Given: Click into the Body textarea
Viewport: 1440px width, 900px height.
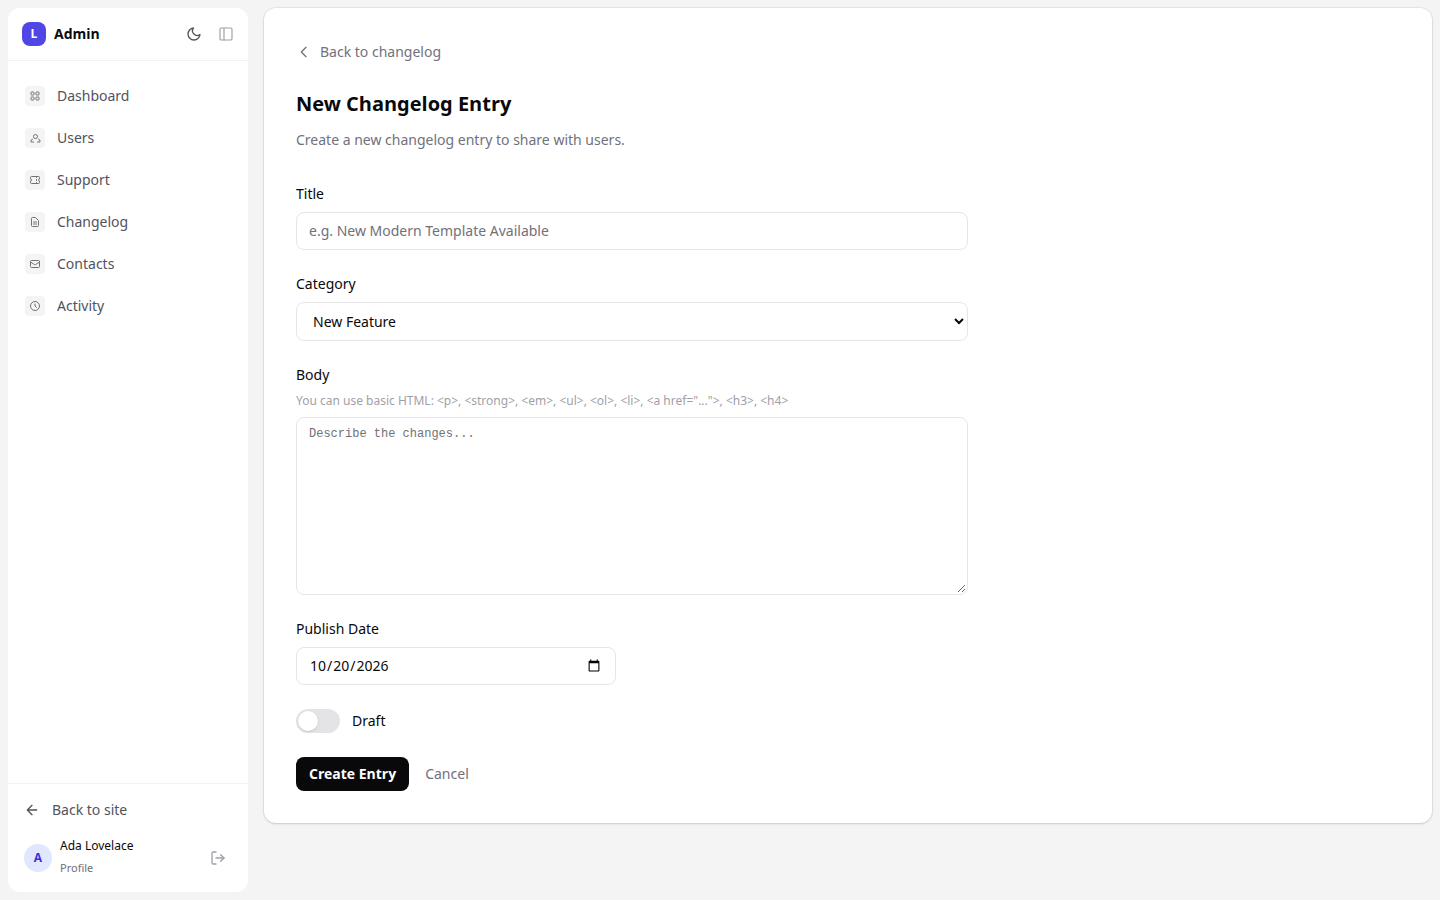Looking at the screenshot, I should click(632, 506).
